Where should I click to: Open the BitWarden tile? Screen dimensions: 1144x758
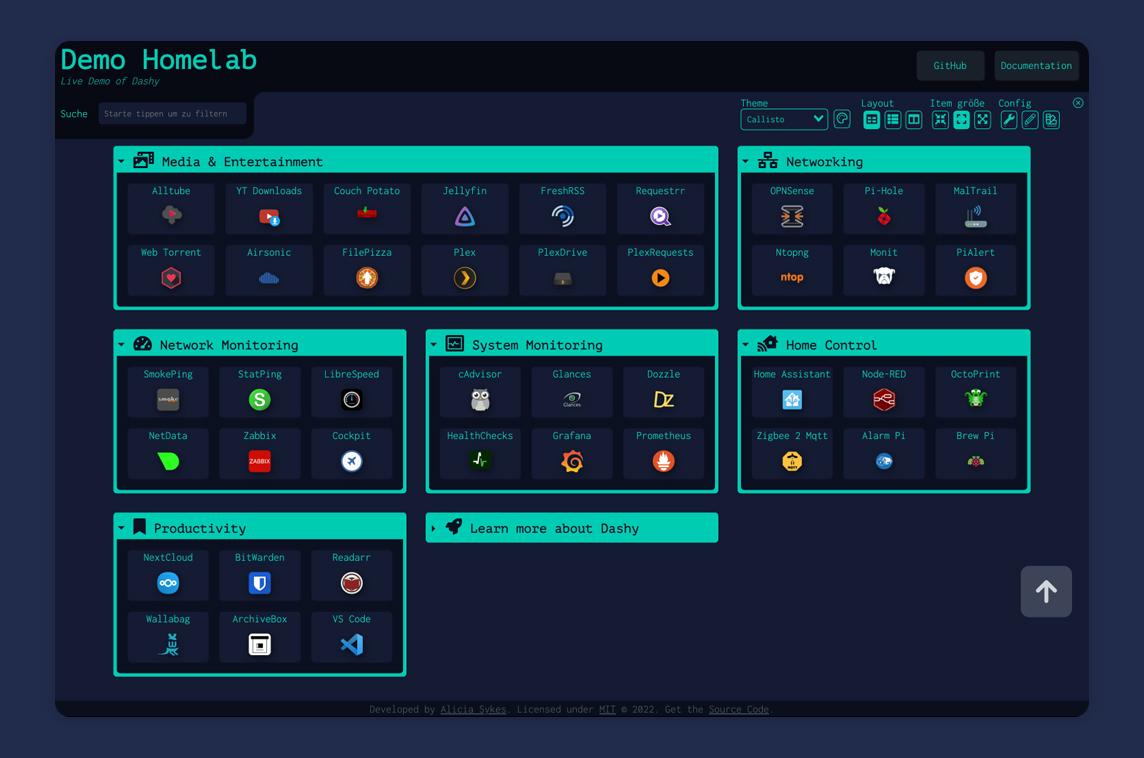(260, 575)
